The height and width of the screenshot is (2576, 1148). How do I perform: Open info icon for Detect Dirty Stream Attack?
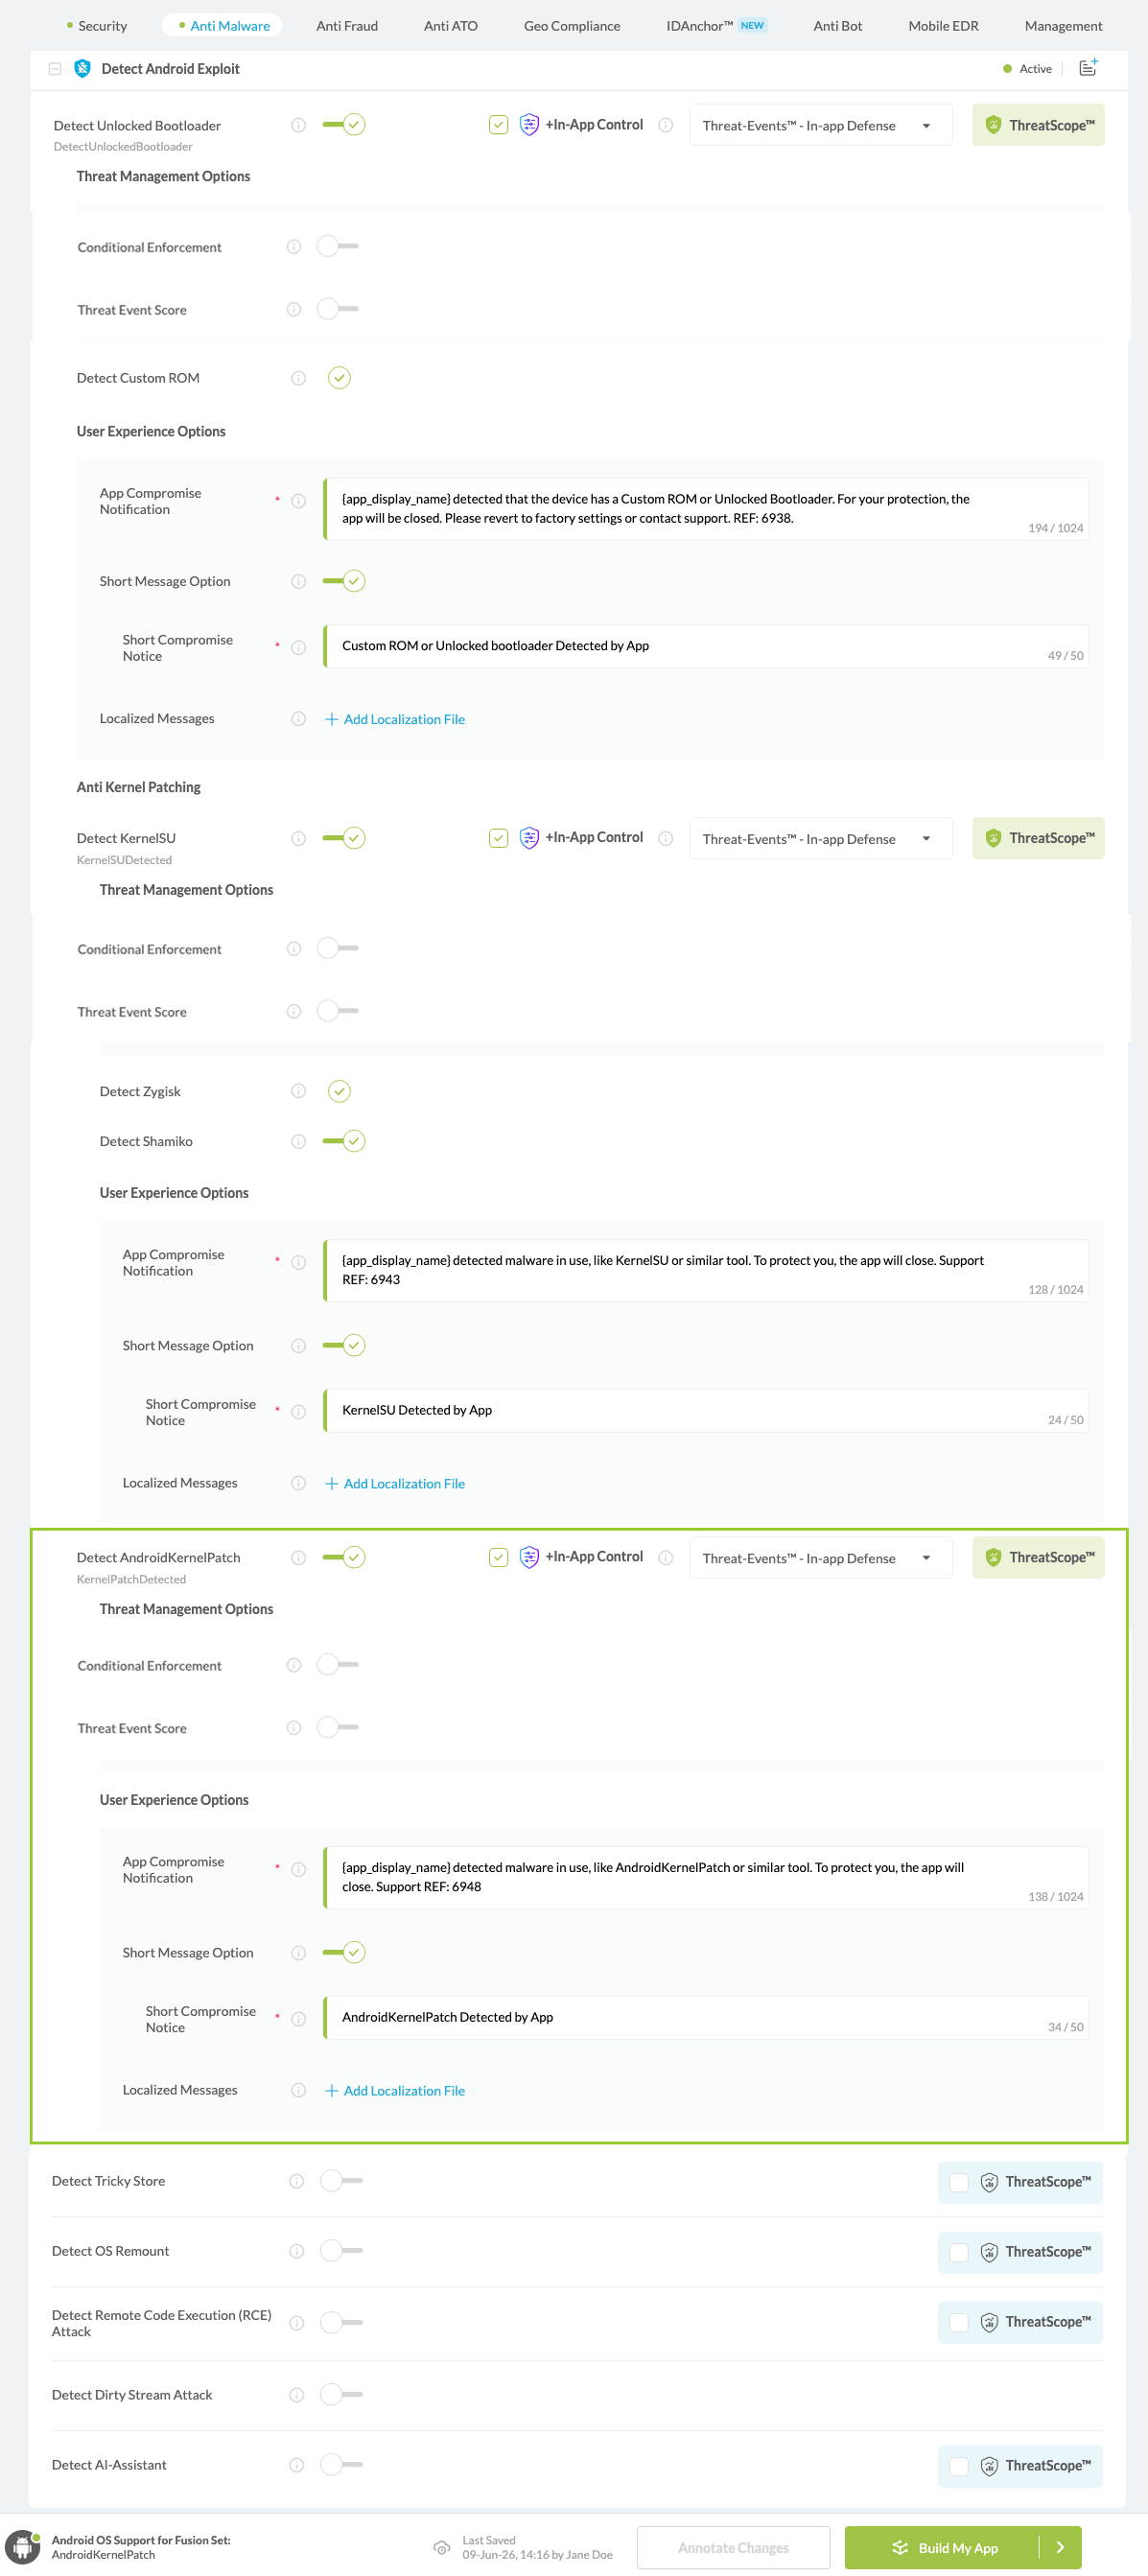(296, 2395)
